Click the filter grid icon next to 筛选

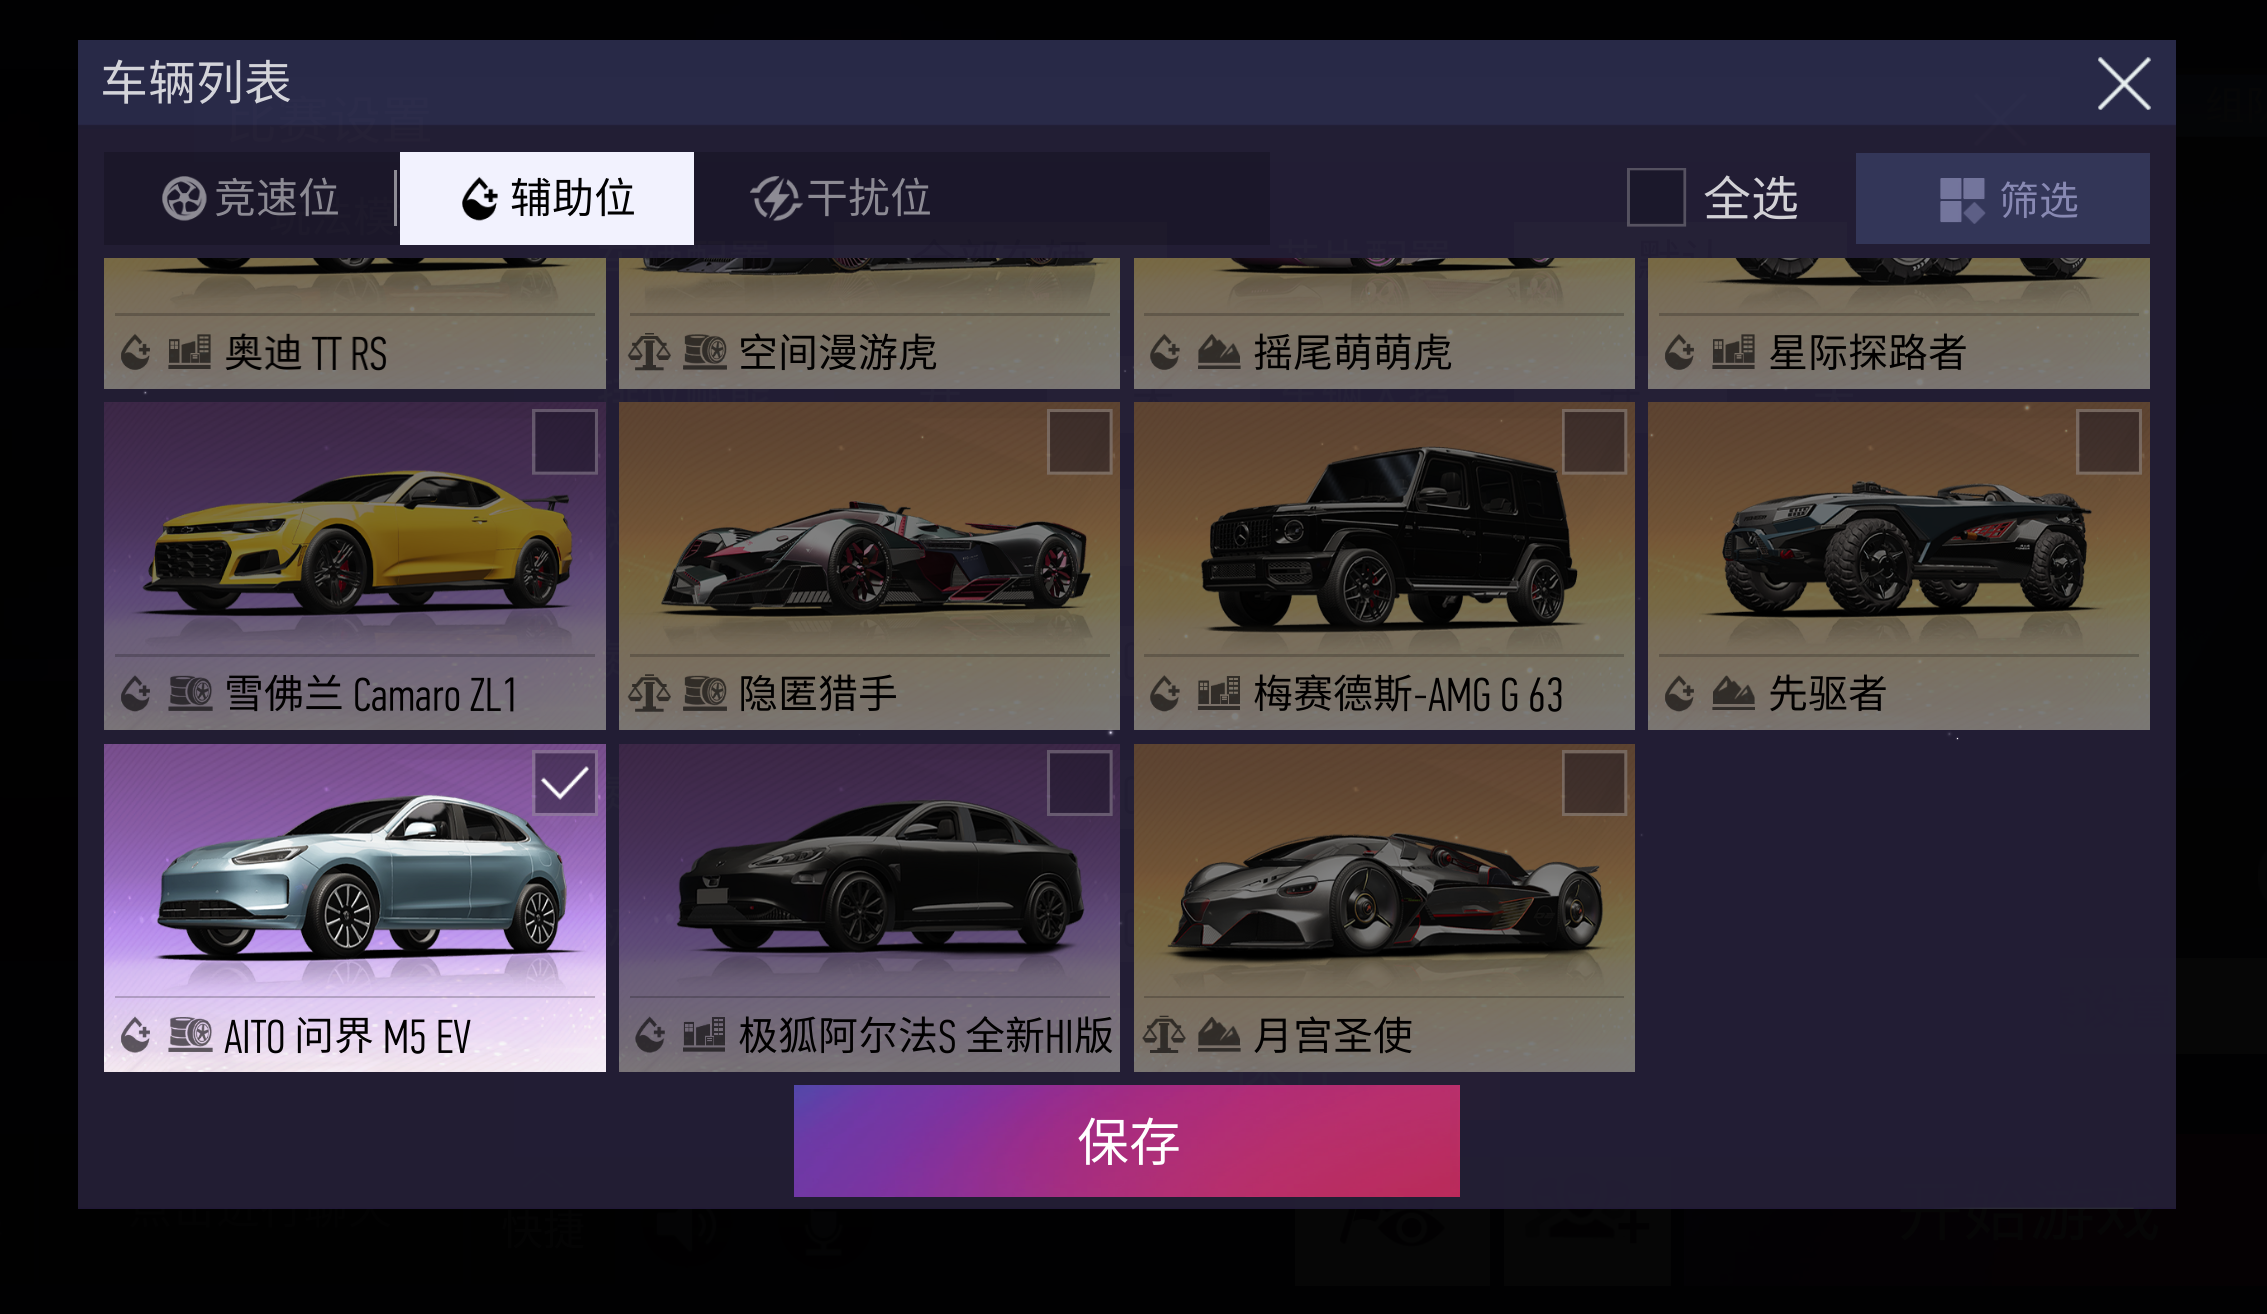(x=1961, y=199)
